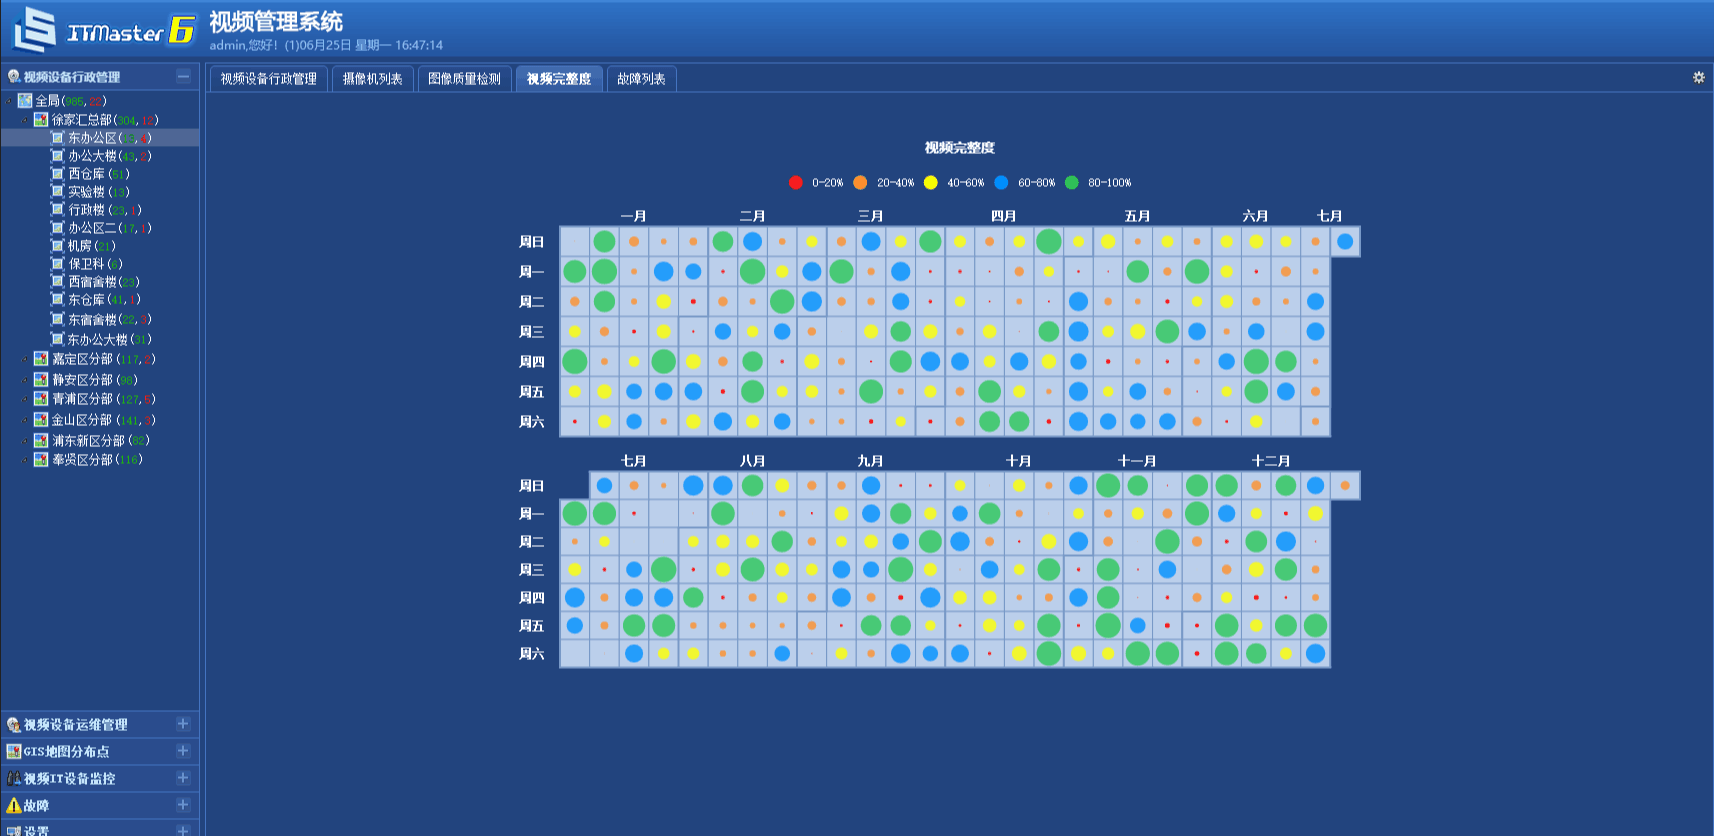Click the GIS地图分布点 map pin icon
This screenshot has height=836, width=1714.
point(14,751)
